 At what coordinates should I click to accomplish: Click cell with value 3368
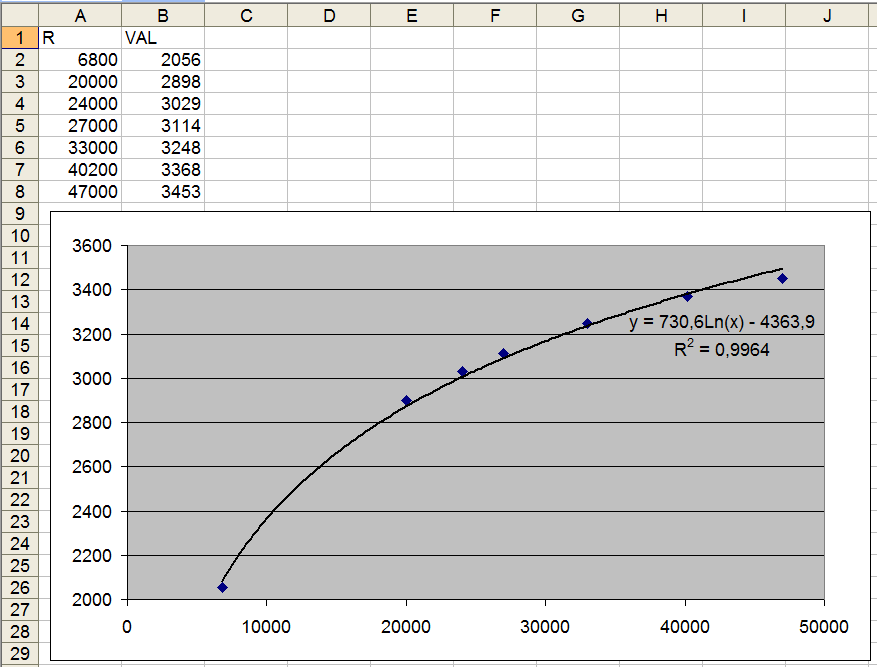point(163,169)
